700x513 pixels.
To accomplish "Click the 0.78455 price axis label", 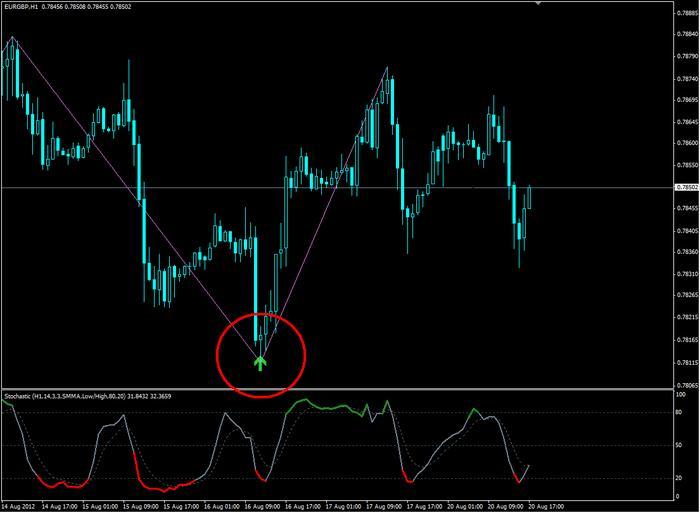I will pos(688,208).
